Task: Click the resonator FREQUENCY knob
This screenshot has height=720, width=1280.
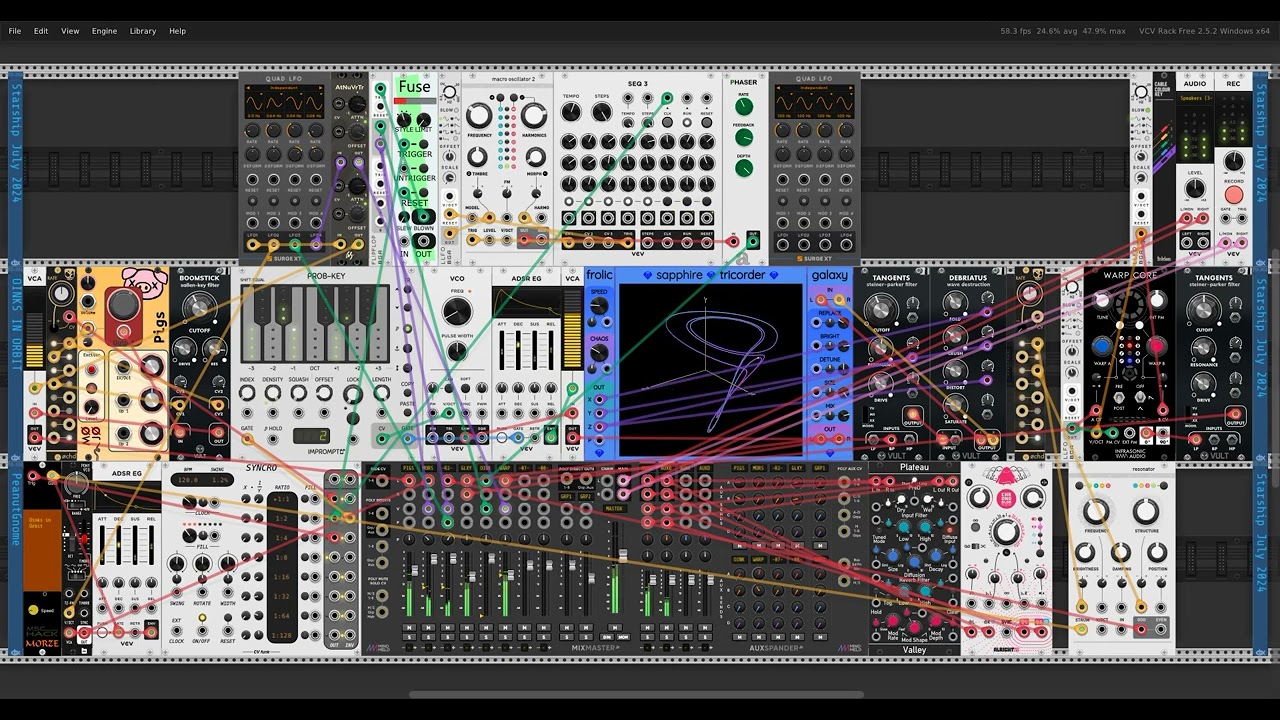Action: (1096, 513)
